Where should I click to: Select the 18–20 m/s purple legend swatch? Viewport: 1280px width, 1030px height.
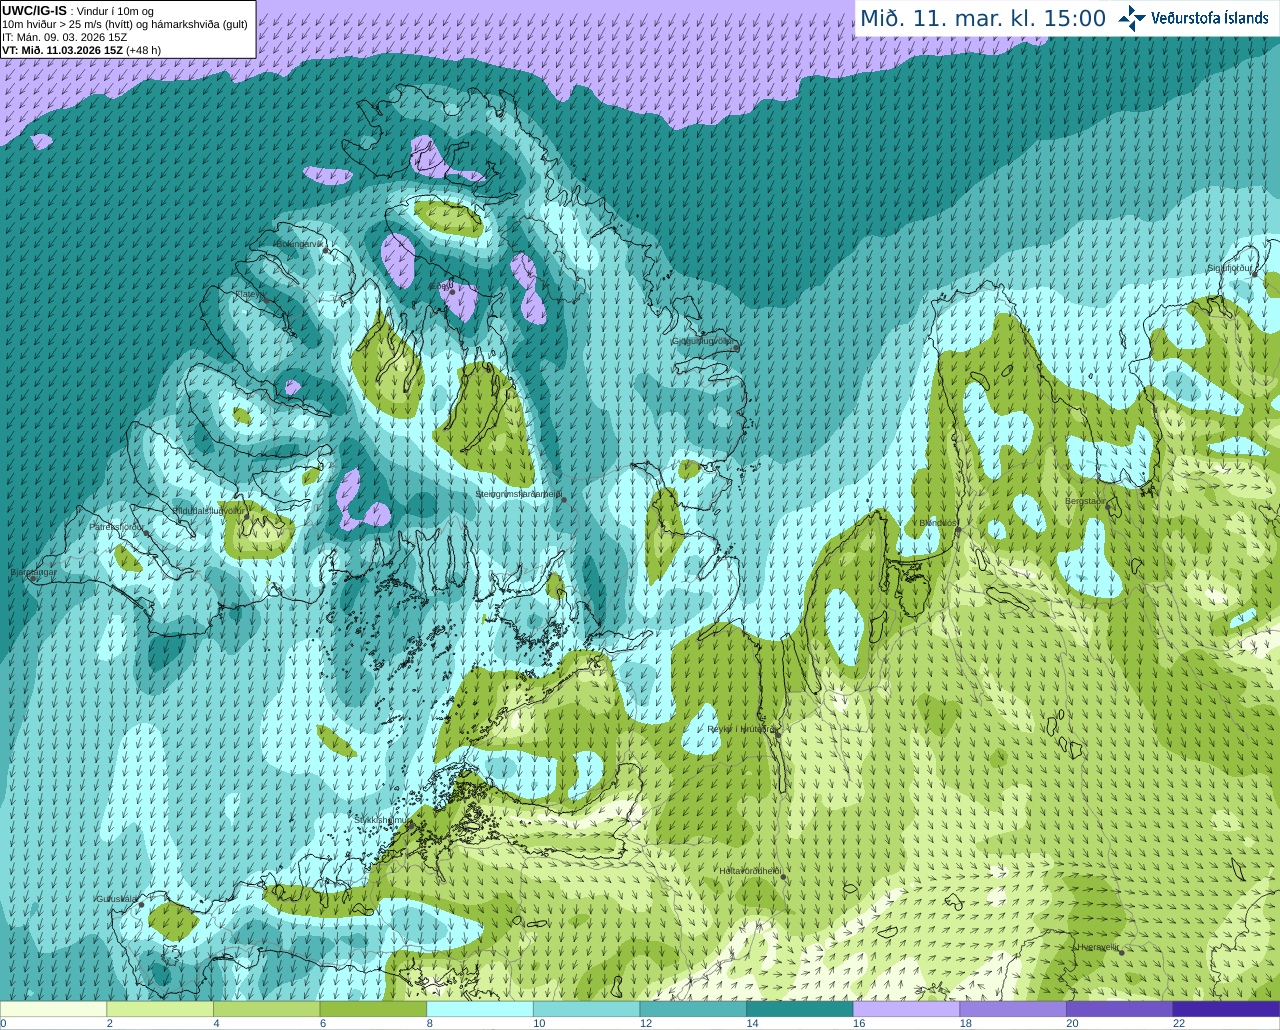coord(1013,1009)
